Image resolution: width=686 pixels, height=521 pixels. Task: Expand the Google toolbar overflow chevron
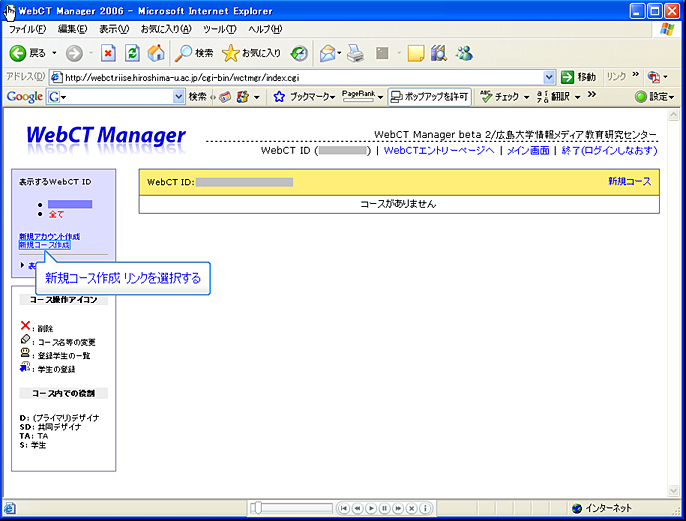tap(592, 94)
